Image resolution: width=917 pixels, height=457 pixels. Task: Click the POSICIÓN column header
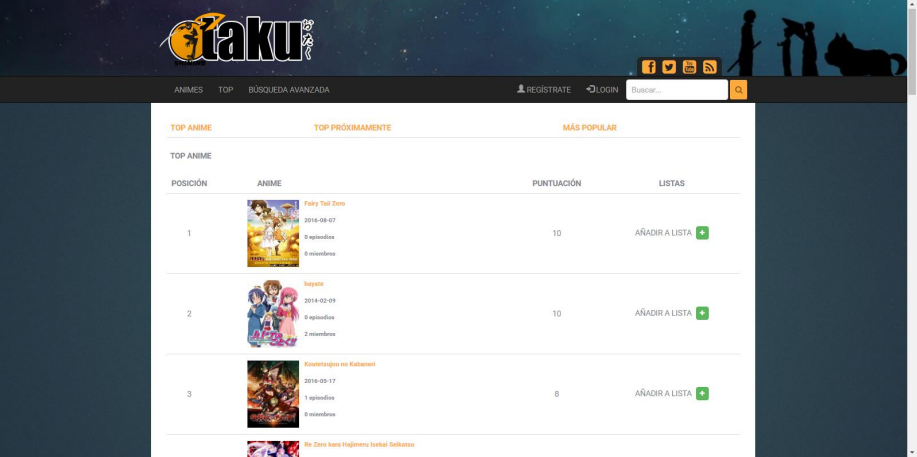click(189, 183)
